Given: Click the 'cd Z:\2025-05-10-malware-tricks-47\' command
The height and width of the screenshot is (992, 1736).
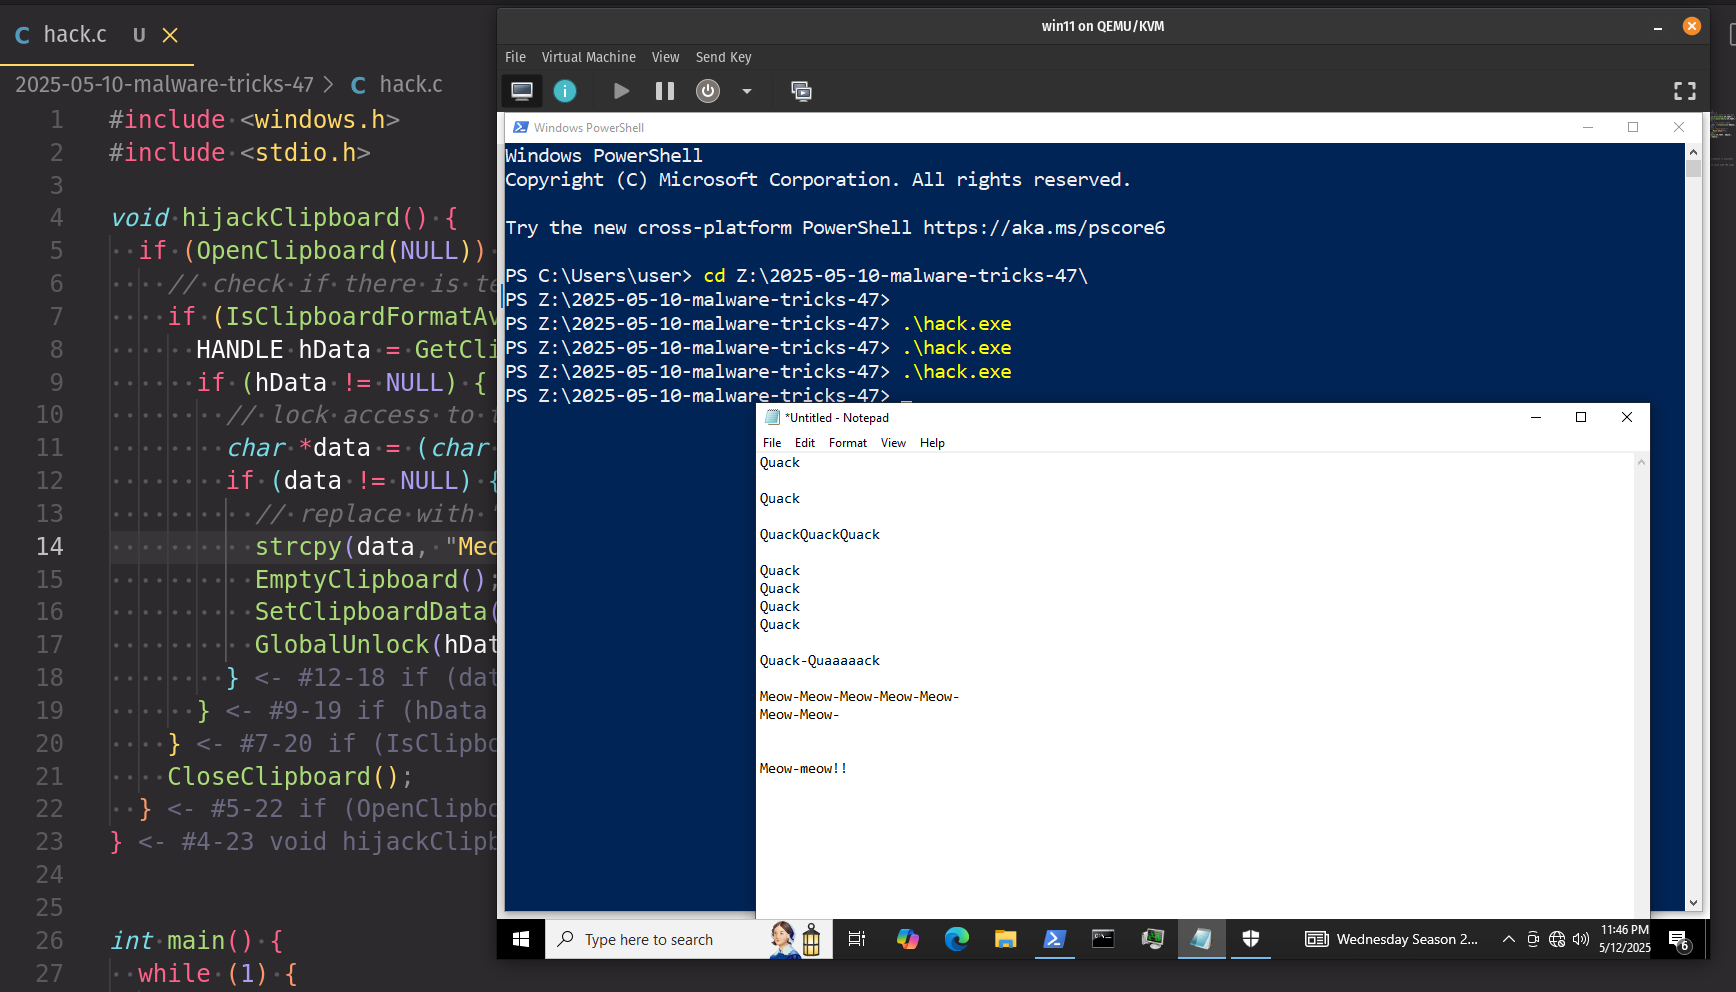Looking at the screenshot, I should click(895, 276).
